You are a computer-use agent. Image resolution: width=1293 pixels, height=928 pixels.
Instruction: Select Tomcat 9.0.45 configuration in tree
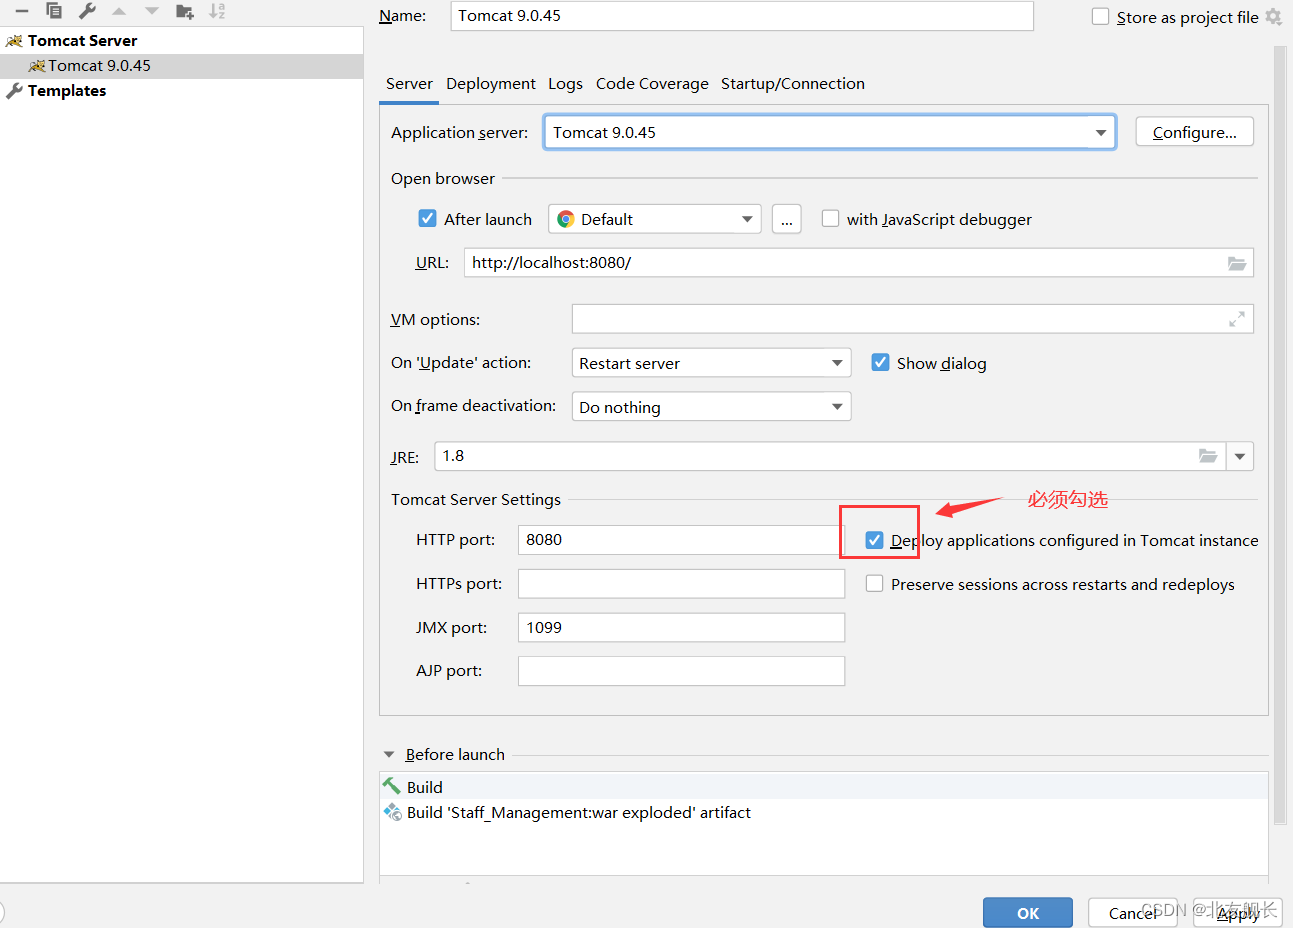181,66
